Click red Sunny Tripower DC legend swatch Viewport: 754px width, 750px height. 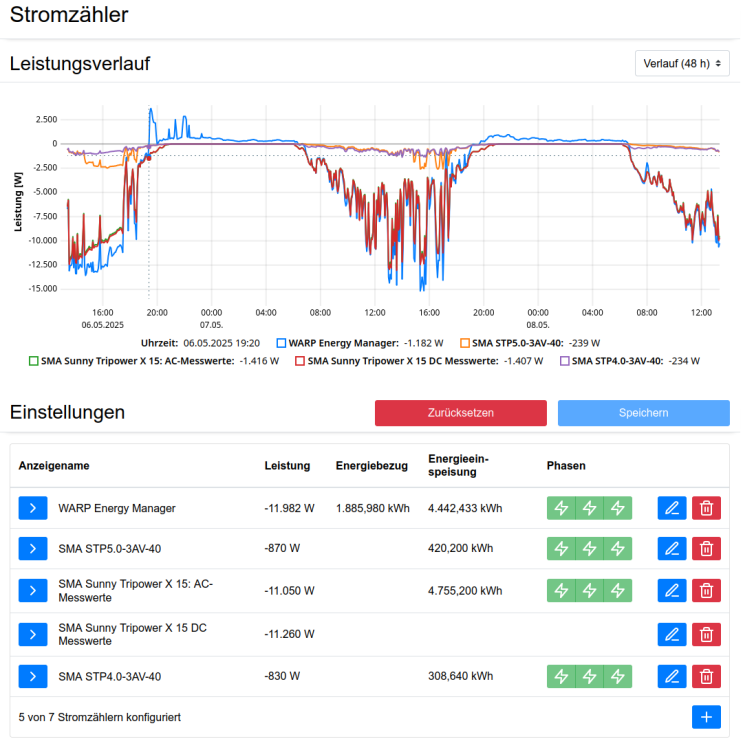pos(299,361)
